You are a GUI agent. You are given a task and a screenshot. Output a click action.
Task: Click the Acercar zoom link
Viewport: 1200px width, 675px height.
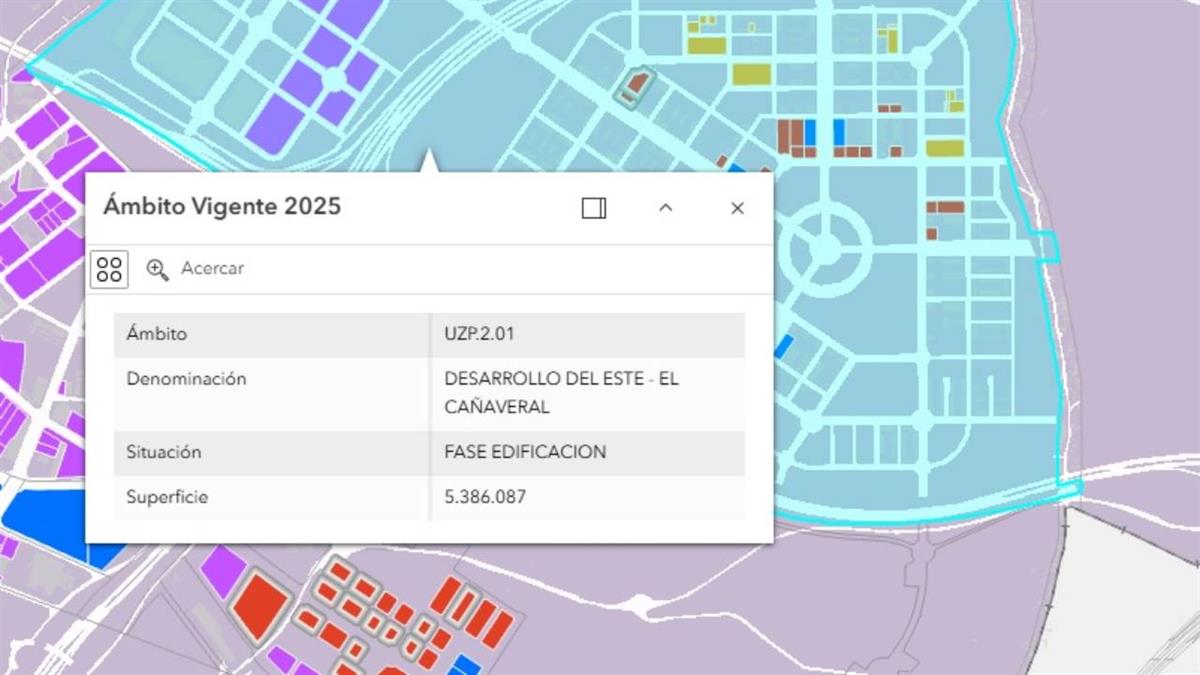210,269
